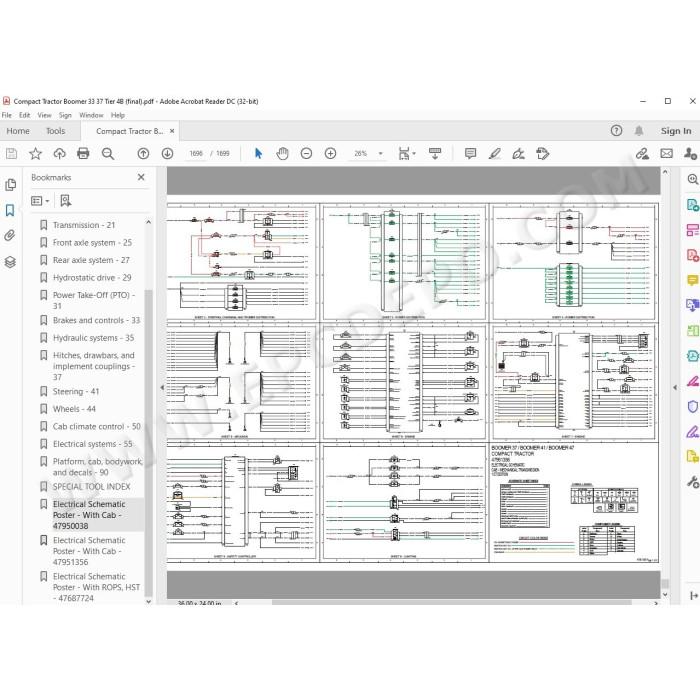
Task: Click the Print file icon
Action: [x=83, y=154]
